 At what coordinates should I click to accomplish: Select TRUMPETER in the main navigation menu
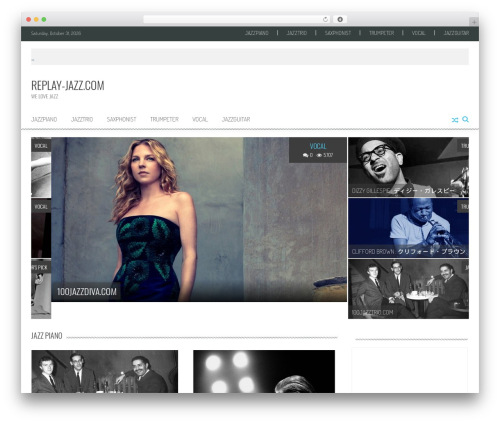click(164, 119)
